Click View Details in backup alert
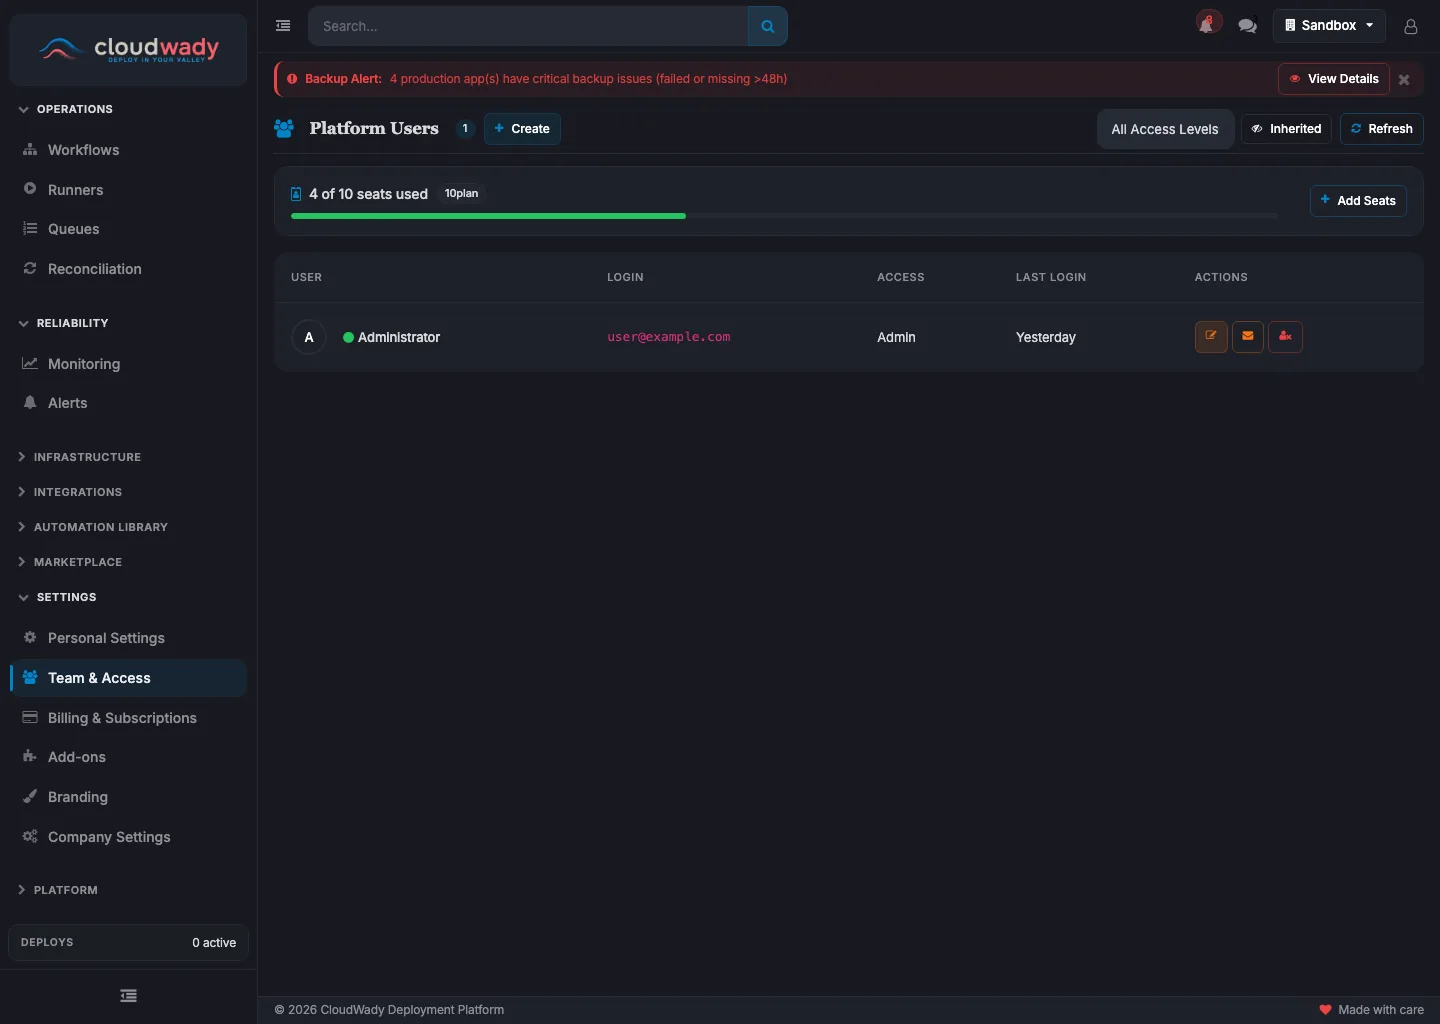The image size is (1440, 1024). [x=1334, y=79]
